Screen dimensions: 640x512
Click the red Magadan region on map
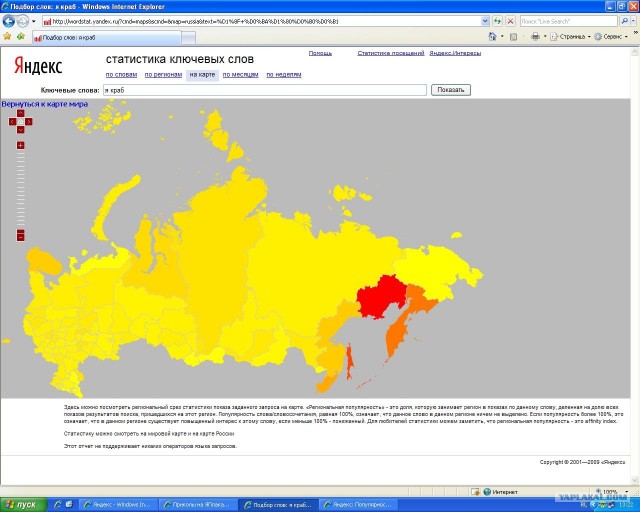tap(380, 296)
